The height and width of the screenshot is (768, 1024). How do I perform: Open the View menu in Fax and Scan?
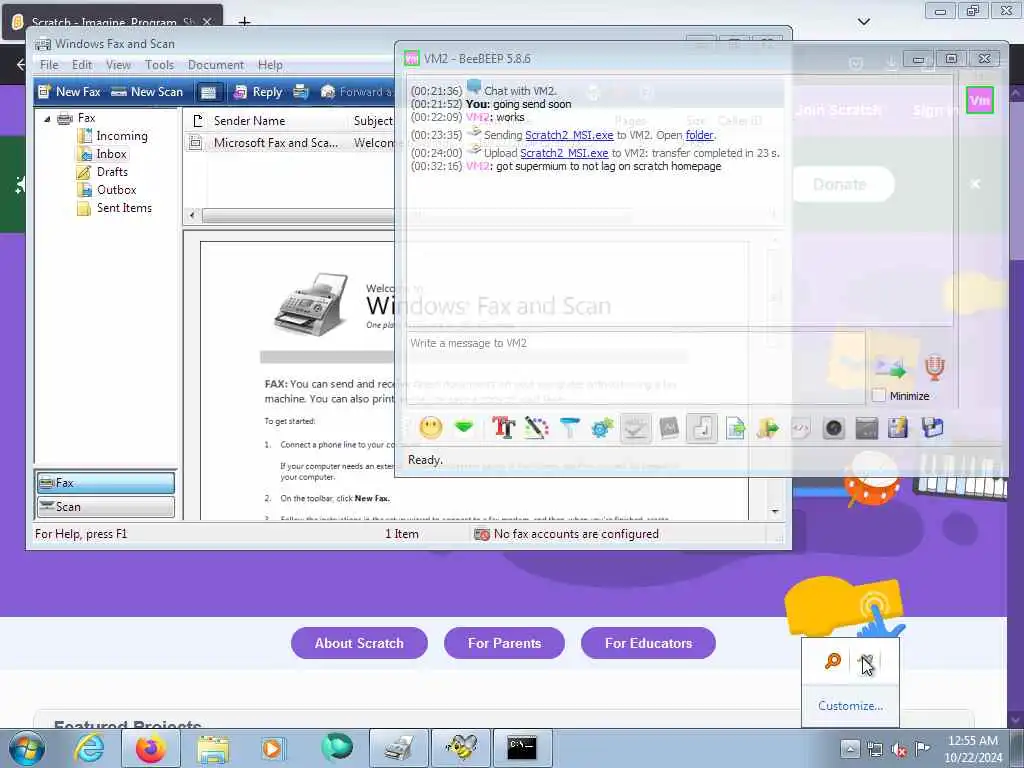tap(118, 65)
